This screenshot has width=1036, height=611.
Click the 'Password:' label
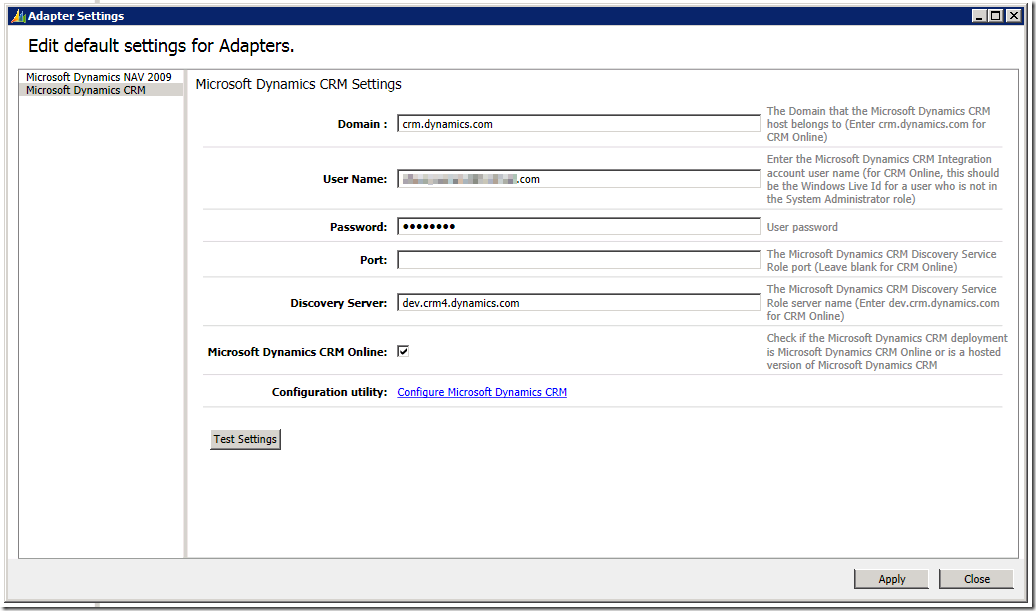(359, 227)
